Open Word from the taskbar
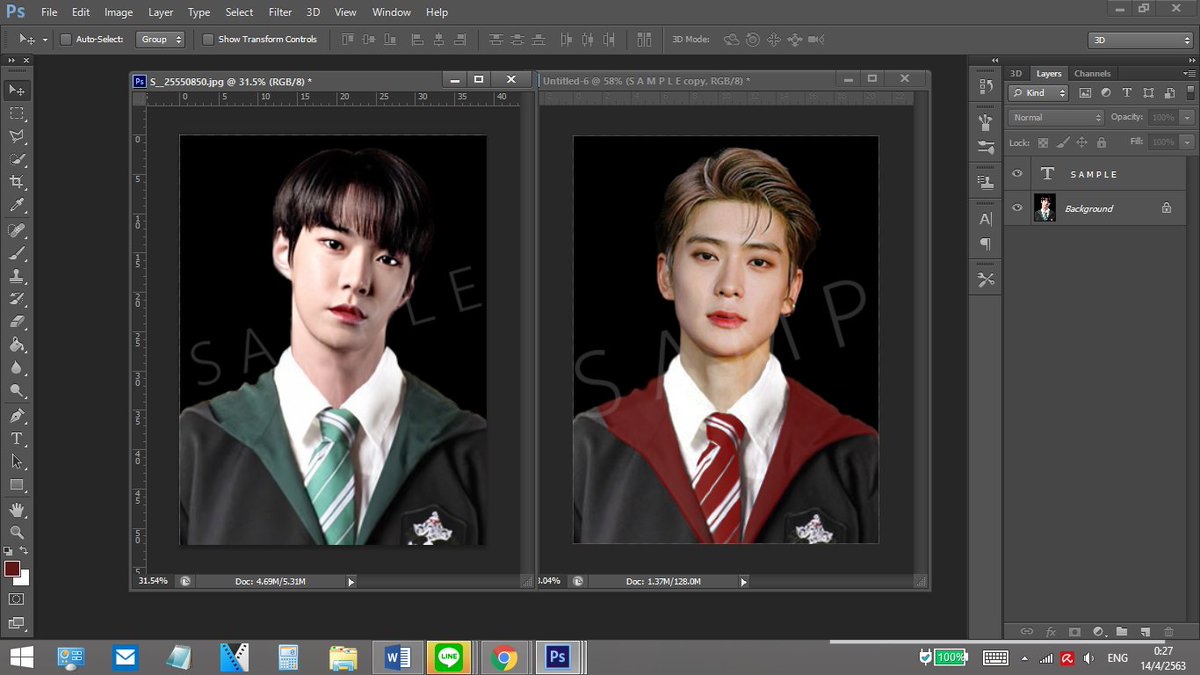 point(397,657)
